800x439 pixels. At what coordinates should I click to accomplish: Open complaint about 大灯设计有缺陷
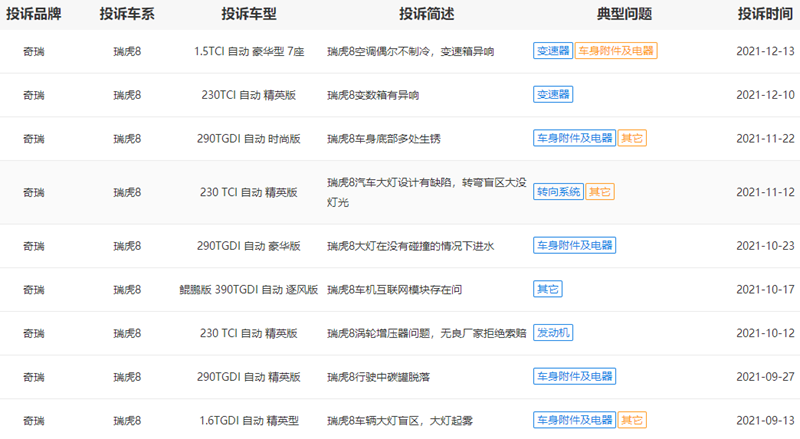coord(427,192)
